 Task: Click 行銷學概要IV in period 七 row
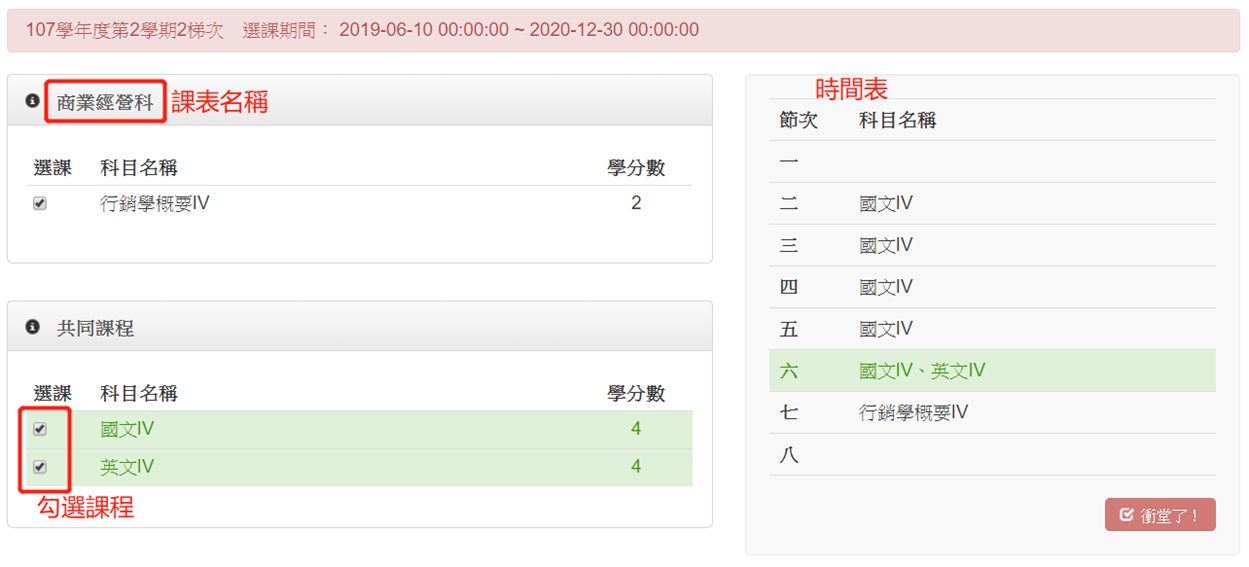tap(913, 412)
